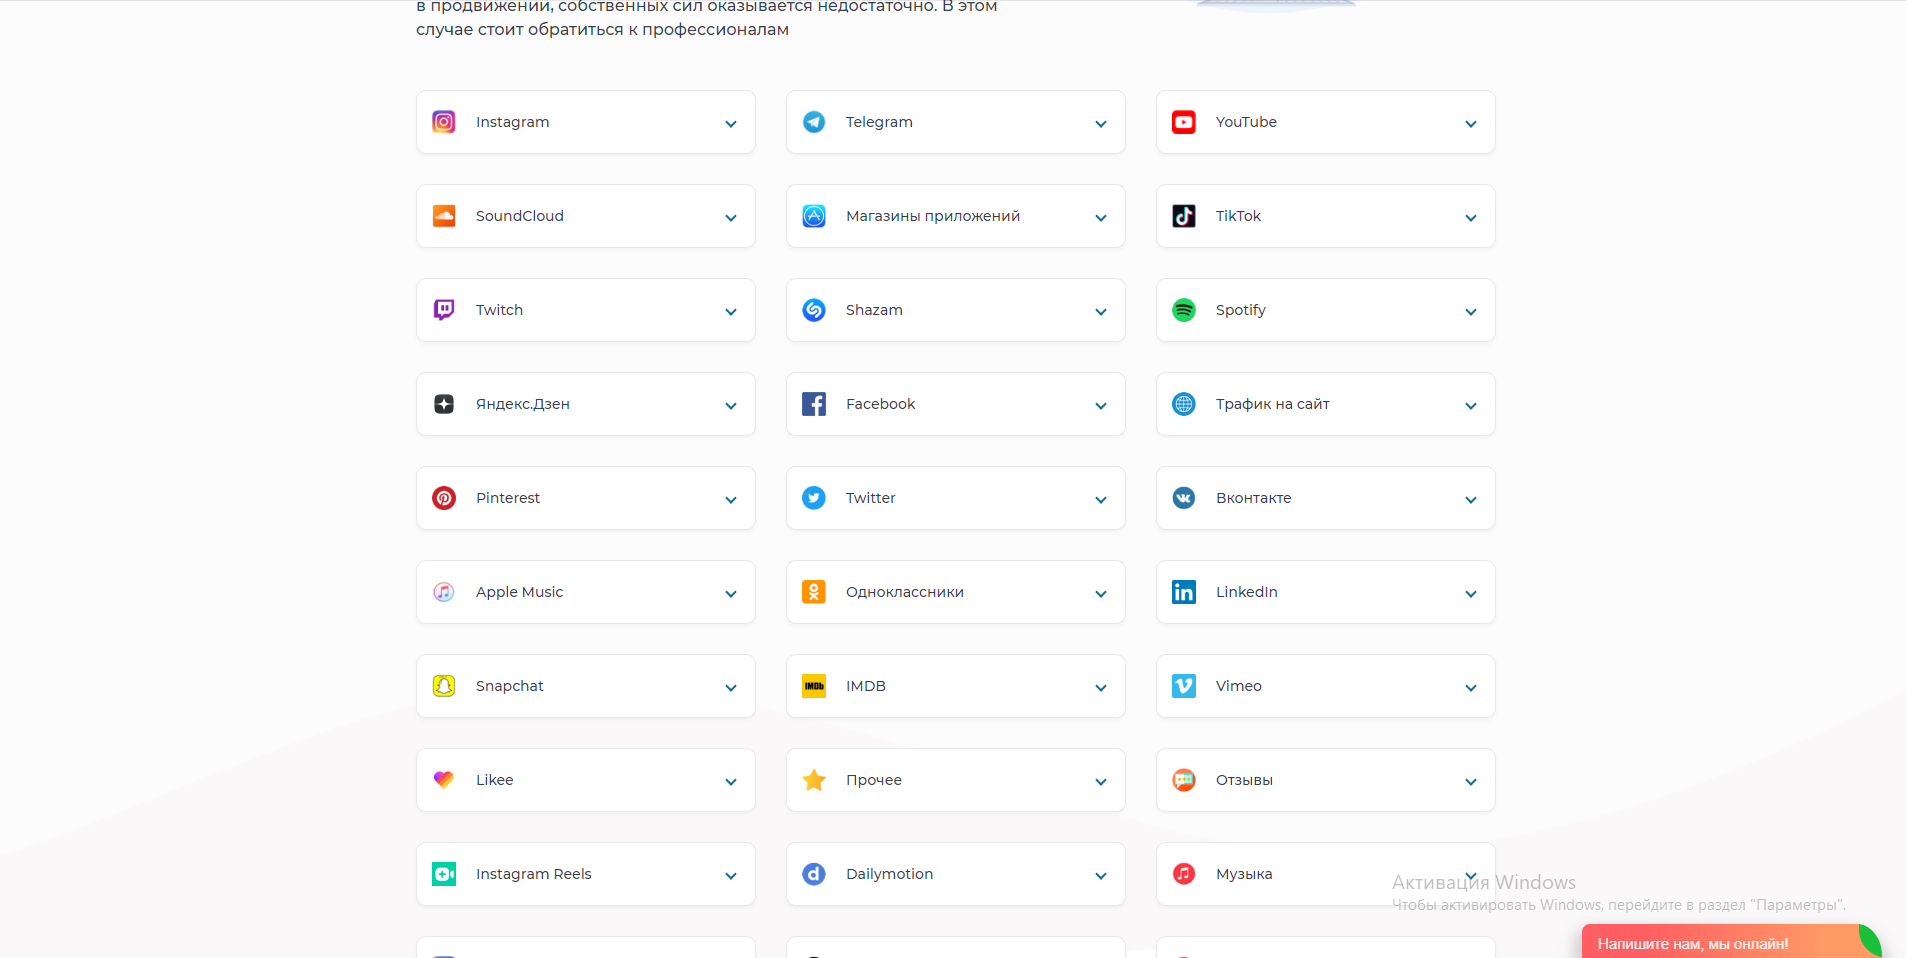Select the Трафик на сайт label
The height and width of the screenshot is (958, 1906).
coord(1272,404)
